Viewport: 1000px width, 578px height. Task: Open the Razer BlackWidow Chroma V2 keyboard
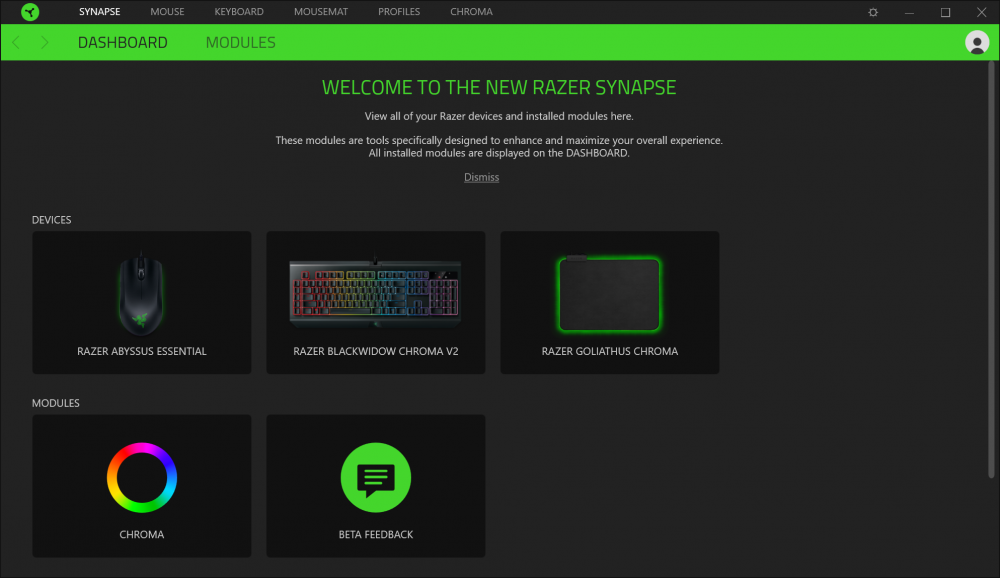pos(376,302)
